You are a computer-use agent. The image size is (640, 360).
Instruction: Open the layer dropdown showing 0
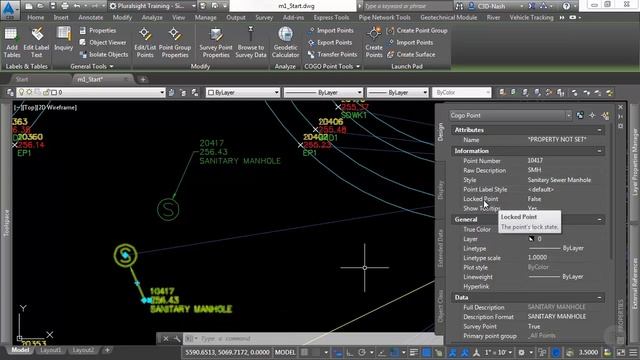(91, 93)
